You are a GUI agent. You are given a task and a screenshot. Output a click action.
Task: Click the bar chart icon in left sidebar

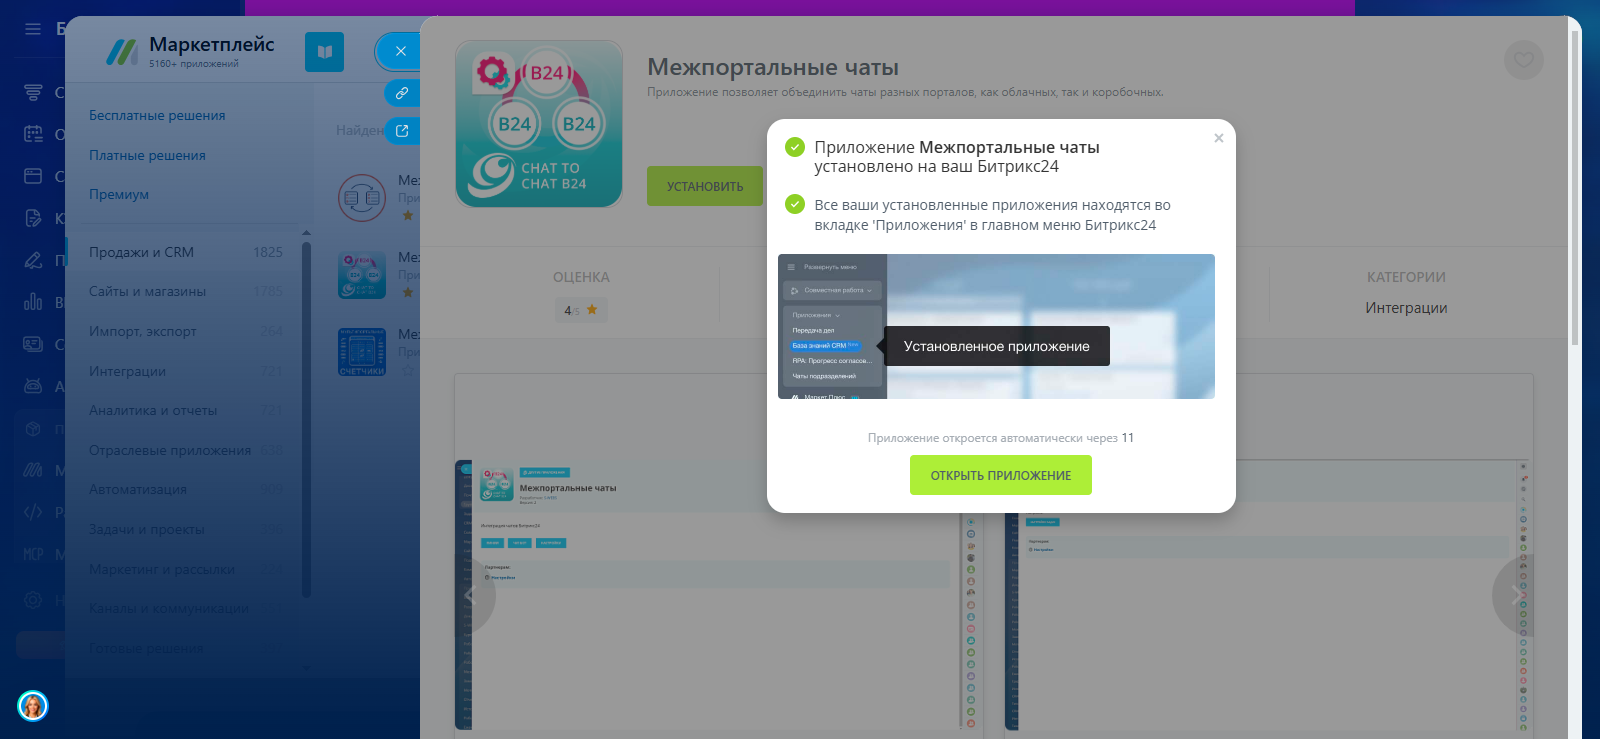click(33, 302)
